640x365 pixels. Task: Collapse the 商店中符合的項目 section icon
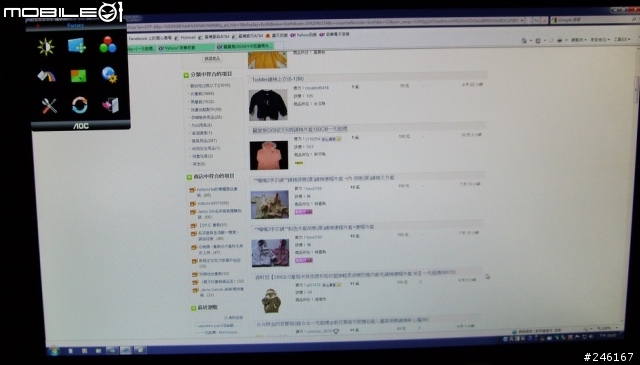[x=189, y=177]
